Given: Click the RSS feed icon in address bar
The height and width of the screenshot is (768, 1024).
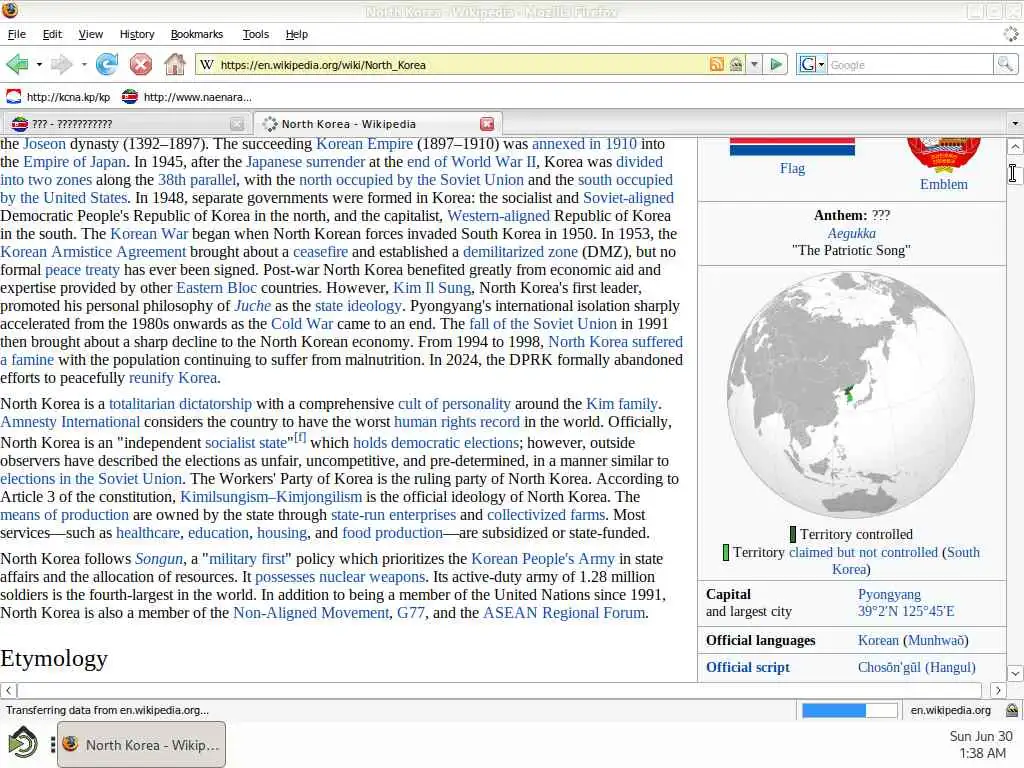Looking at the screenshot, I should pos(716,64).
